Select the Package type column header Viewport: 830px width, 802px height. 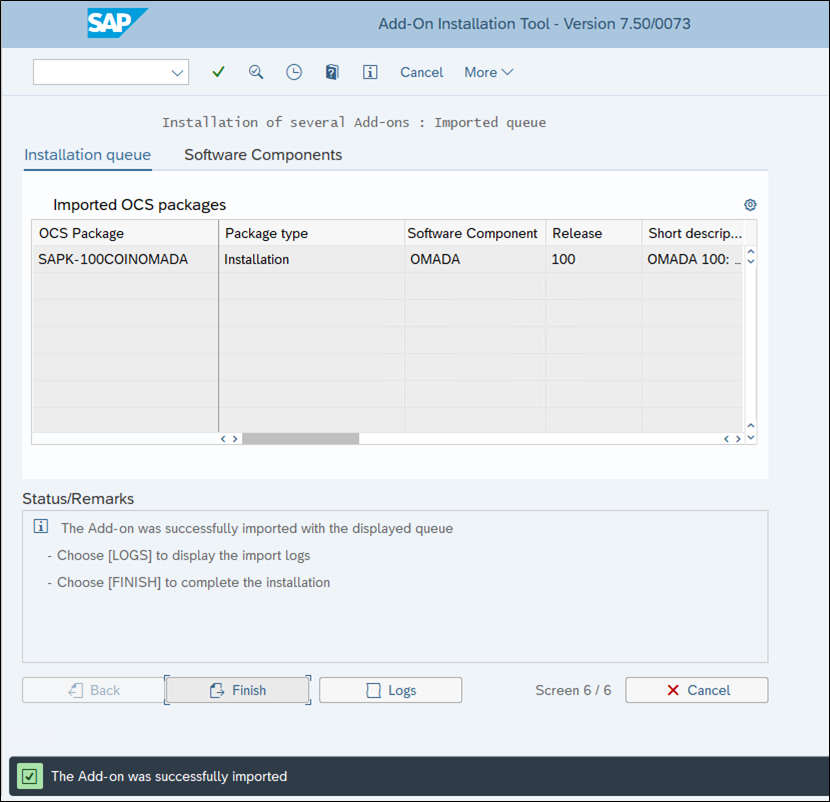point(312,233)
